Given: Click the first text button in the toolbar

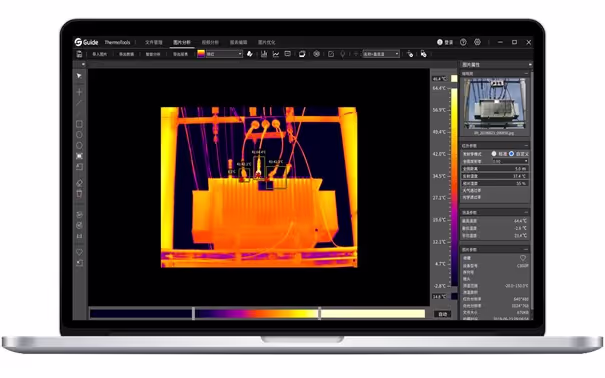Looking at the screenshot, I should pyautogui.click(x=99, y=54).
